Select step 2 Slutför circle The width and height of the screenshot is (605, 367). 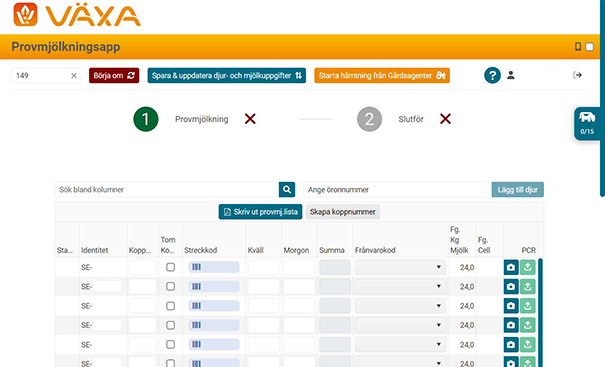[x=370, y=119]
